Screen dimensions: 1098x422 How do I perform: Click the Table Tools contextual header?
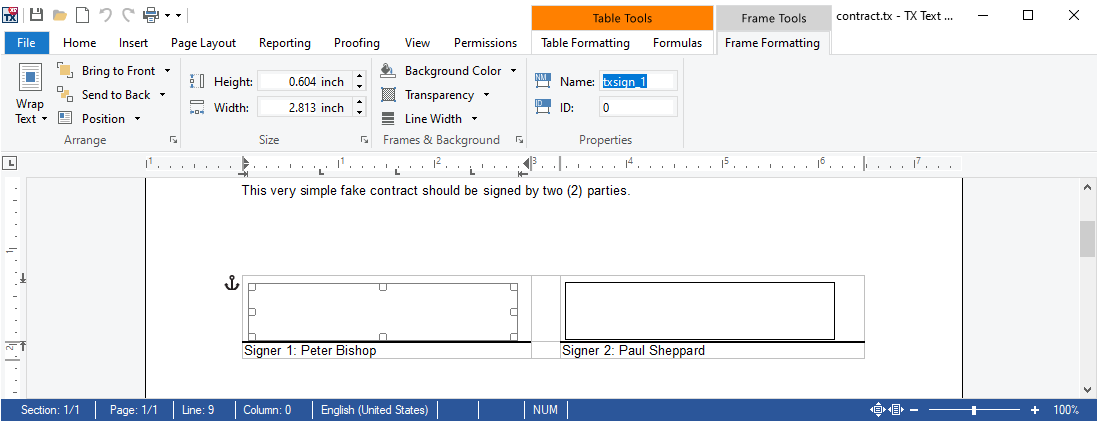[x=623, y=18]
